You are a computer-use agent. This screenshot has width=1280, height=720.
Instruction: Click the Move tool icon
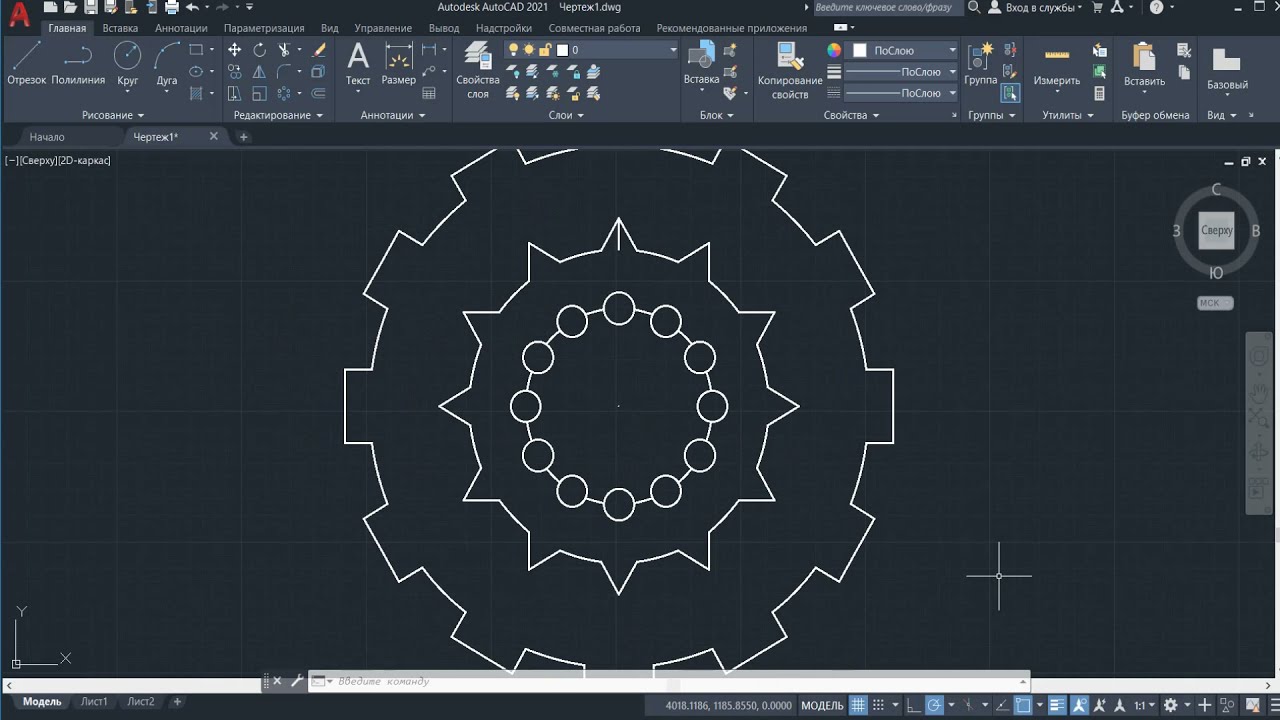pyautogui.click(x=234, y=50)
